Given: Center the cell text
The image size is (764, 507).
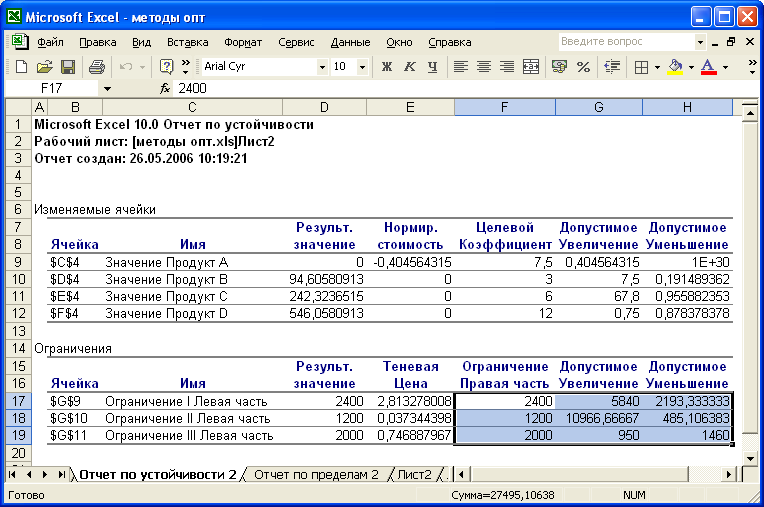Looking at the screenshot, I should pyautogui.click(x=484, y=67).
